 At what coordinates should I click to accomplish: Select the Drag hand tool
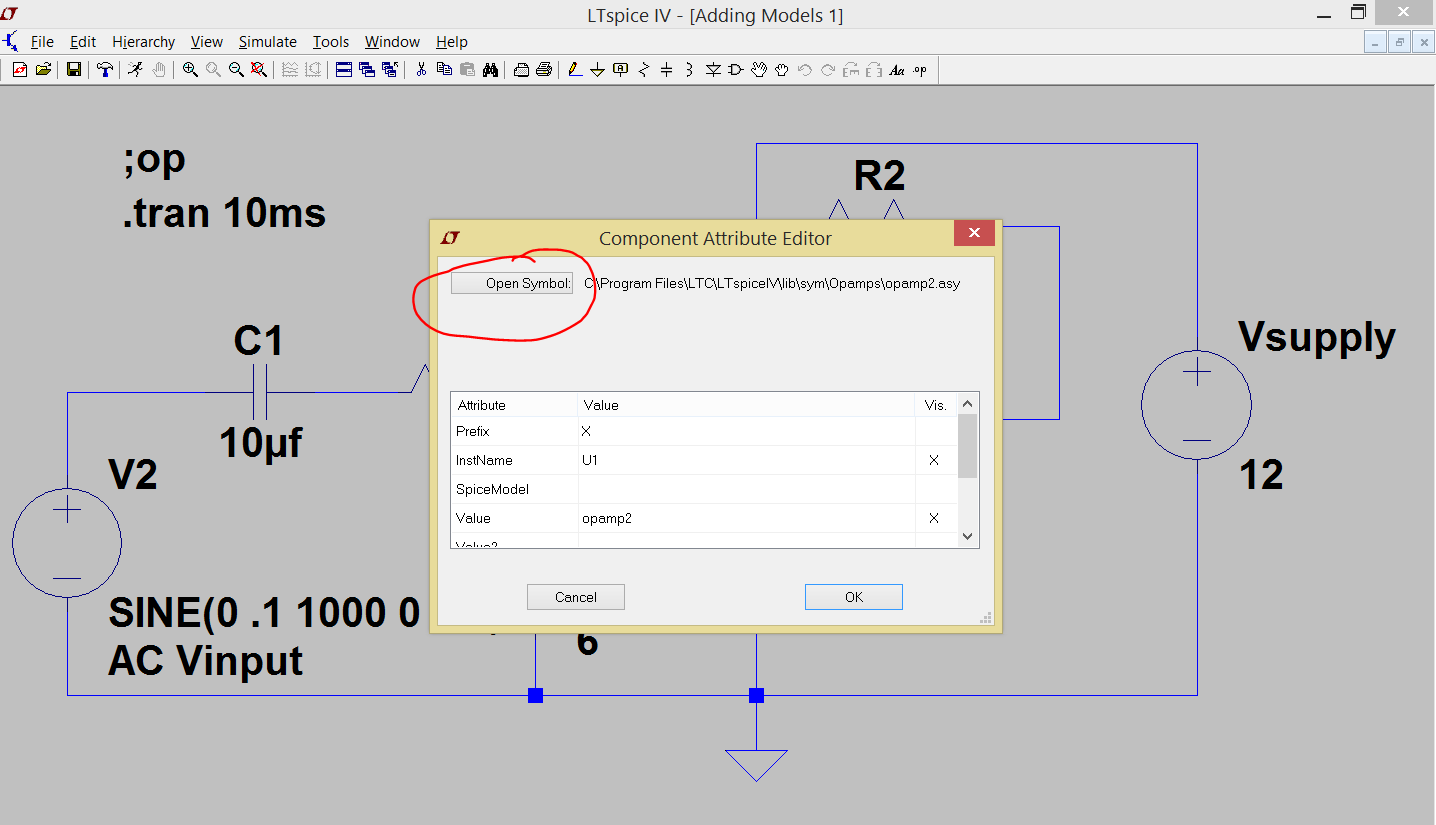pyautogui.click(x=782, y=70)
